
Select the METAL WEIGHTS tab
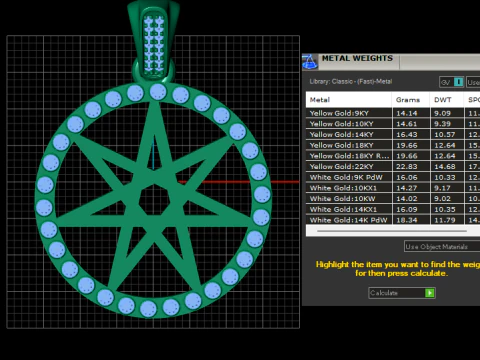357,58
